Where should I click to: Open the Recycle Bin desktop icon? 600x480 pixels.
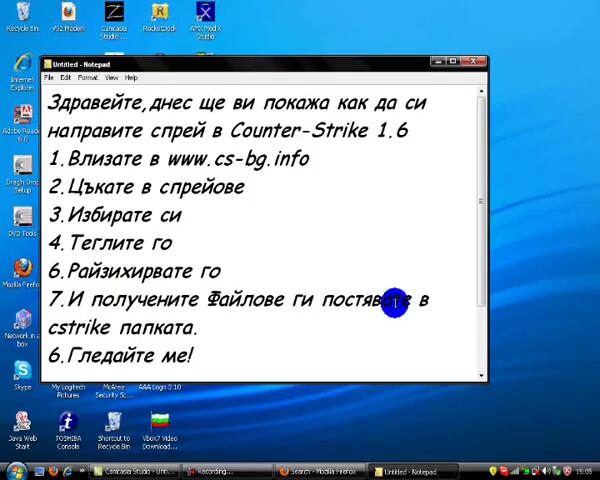pyautogui.click(x=22, y=14)
